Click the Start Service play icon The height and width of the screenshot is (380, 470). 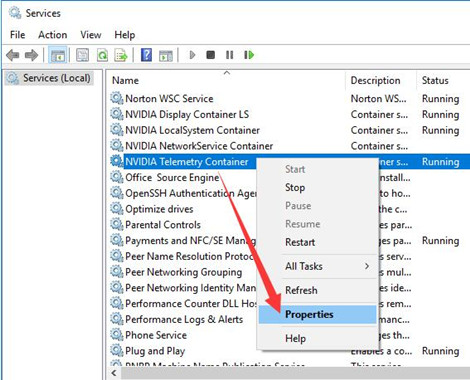[192, 55]
